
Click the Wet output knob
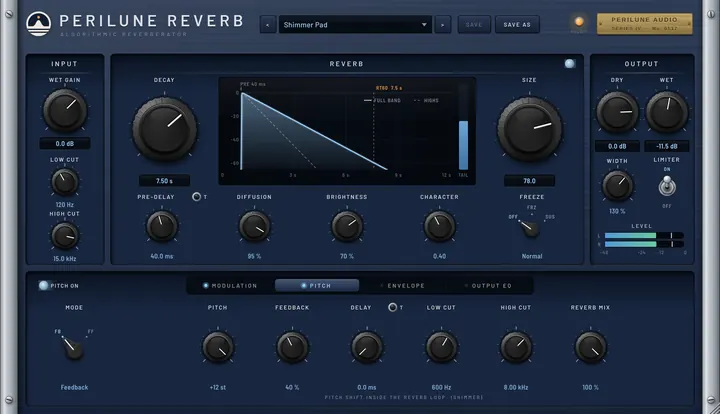pos(667,112)
